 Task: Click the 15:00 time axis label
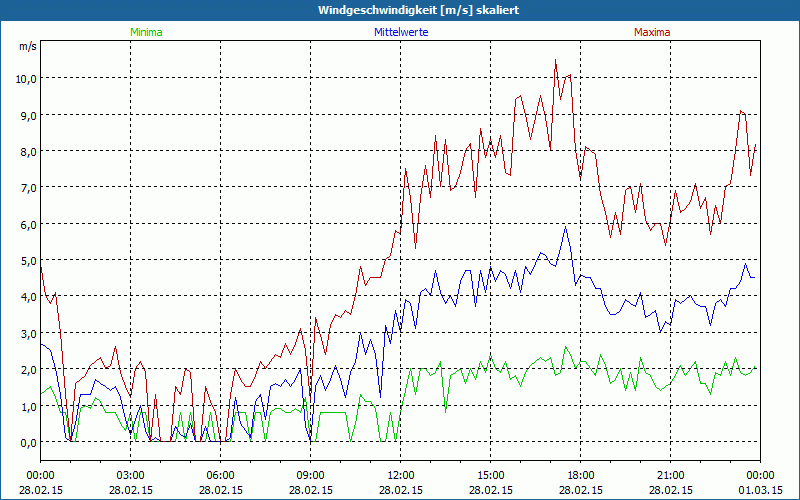click(490, 476)
